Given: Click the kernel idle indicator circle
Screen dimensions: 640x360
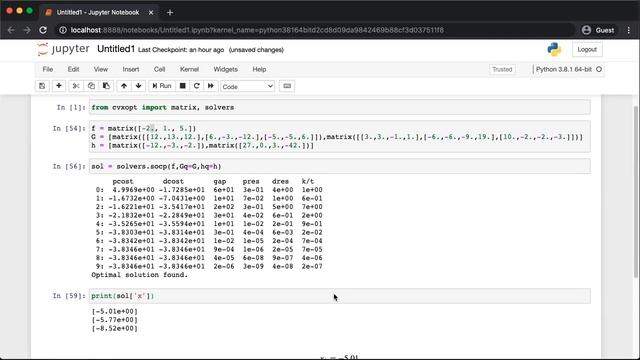Looking at the screenshot, I should 599,69.
